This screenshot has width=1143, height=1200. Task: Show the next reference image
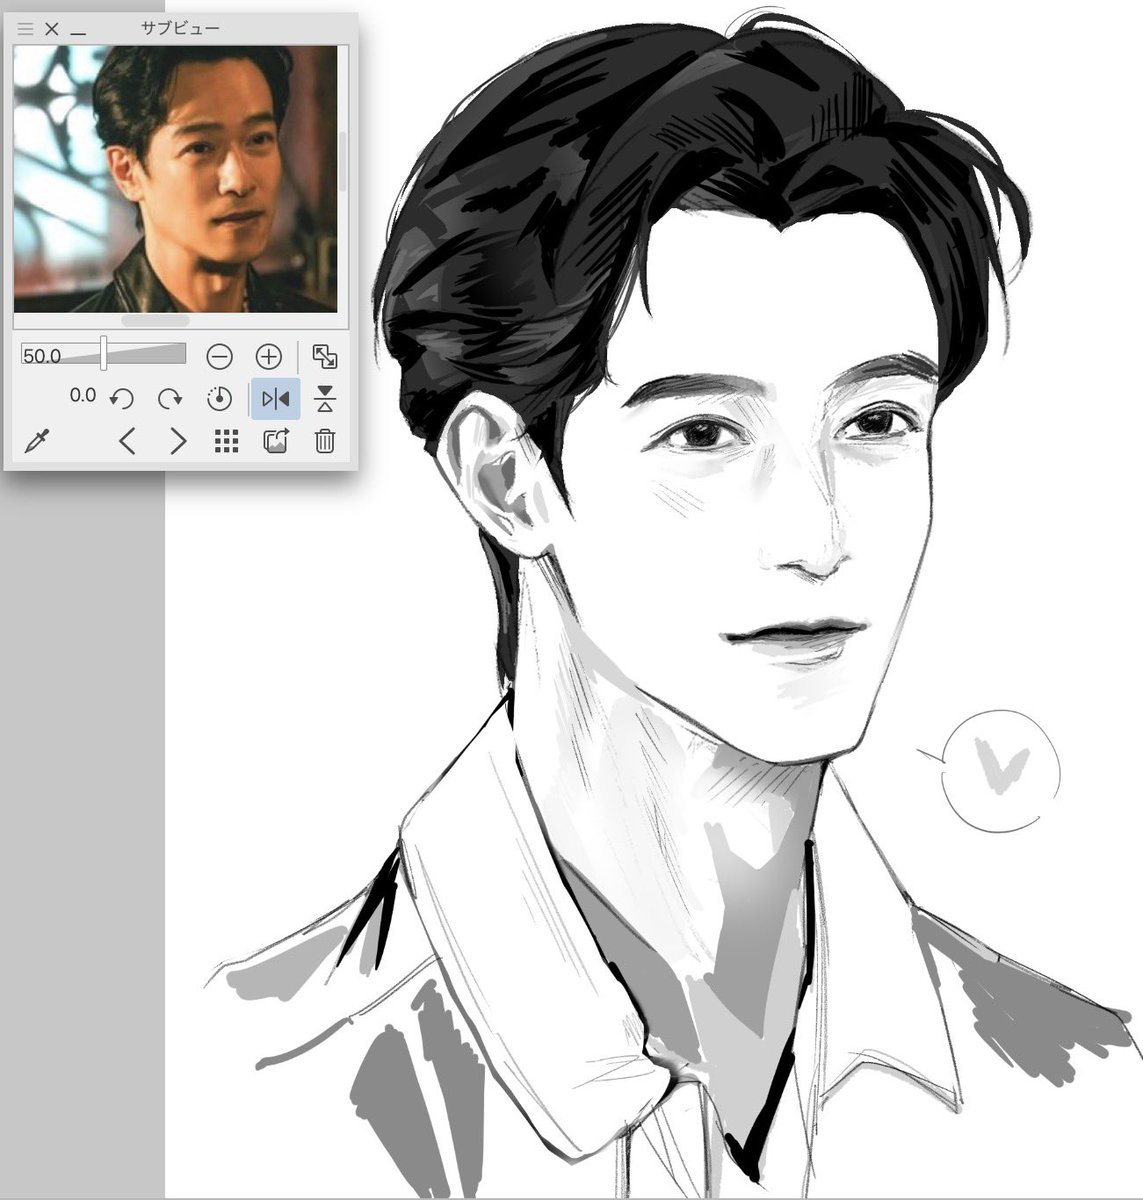[177, 441]
